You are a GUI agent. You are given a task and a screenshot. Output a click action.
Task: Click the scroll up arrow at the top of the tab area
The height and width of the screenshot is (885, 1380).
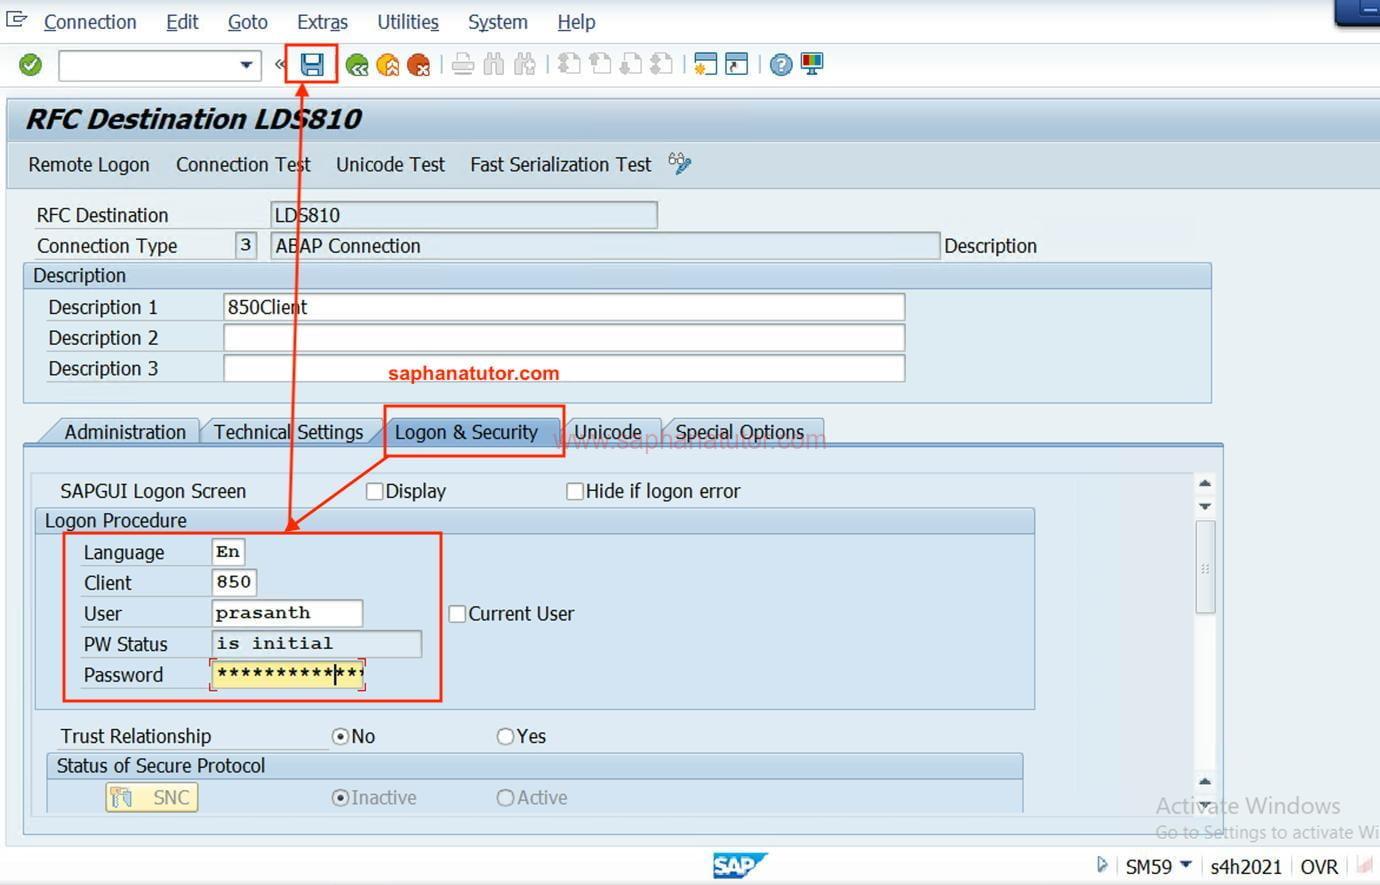(1205, 484)
